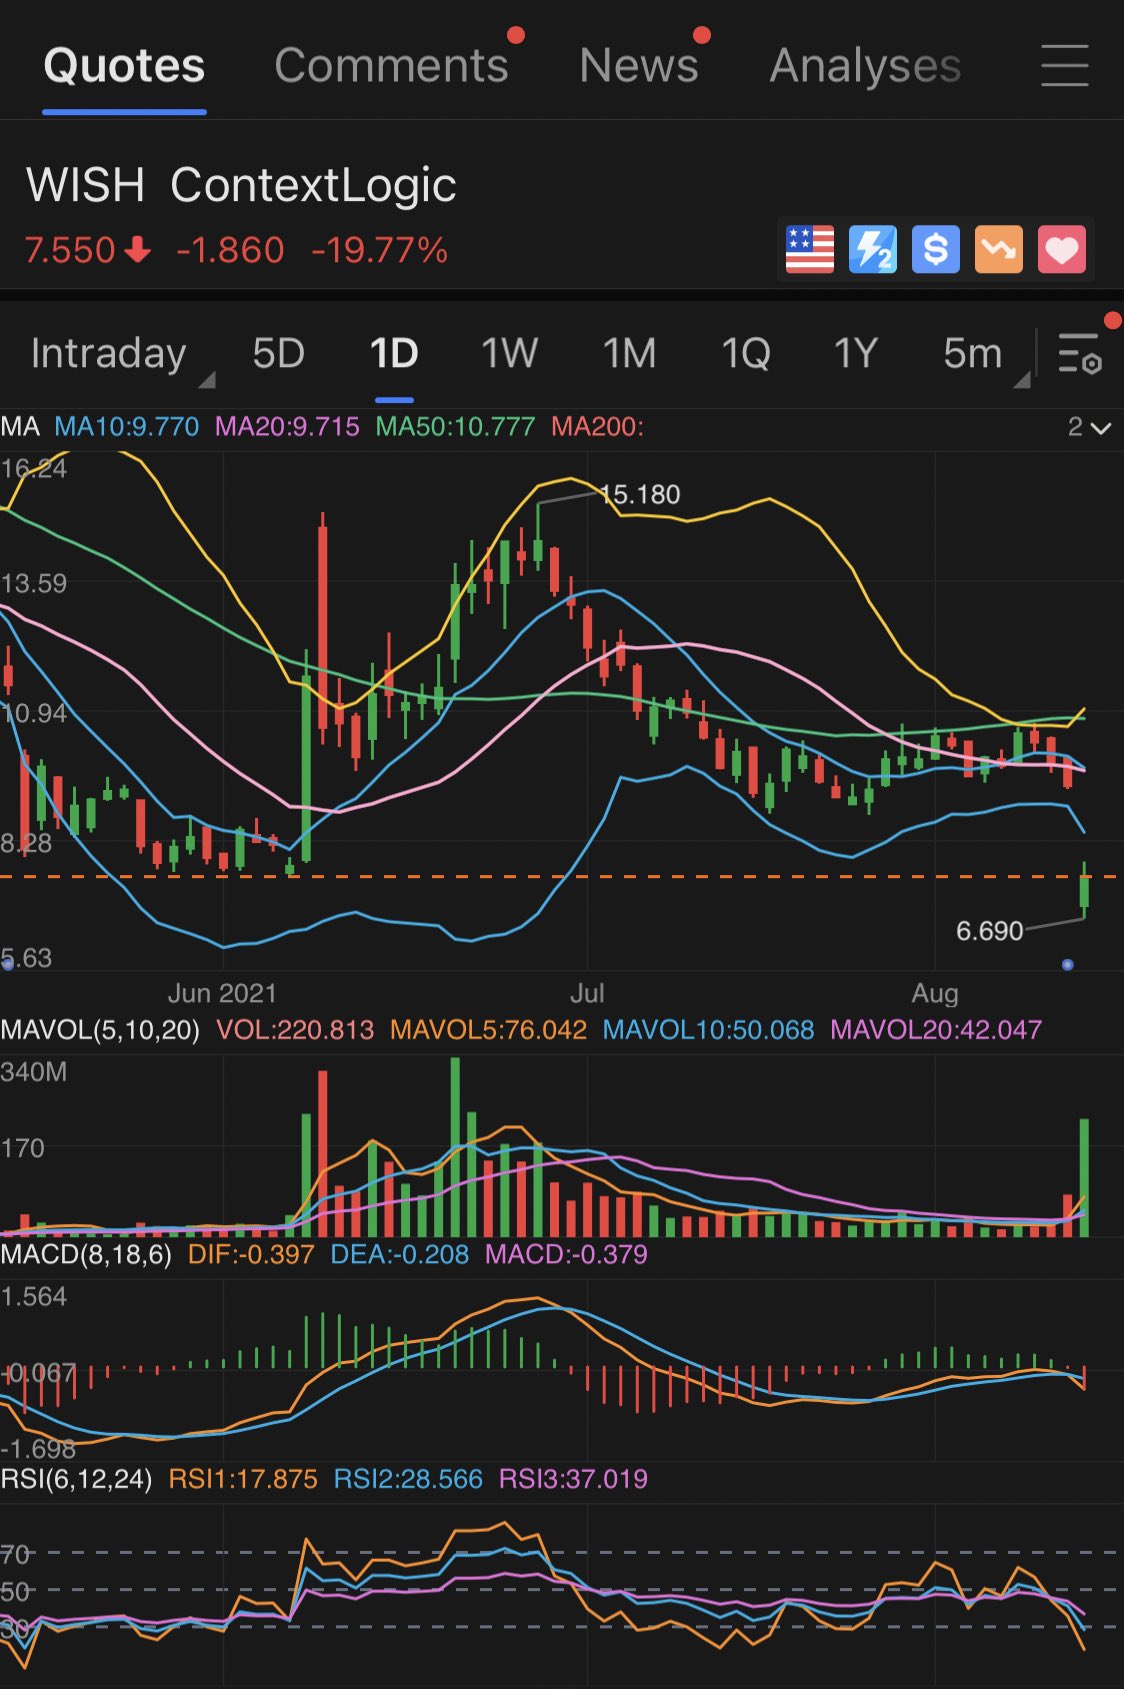Tap the tallest green volume bar in June
This screenshot has width=1124, height=1689.
(456, 1147)
